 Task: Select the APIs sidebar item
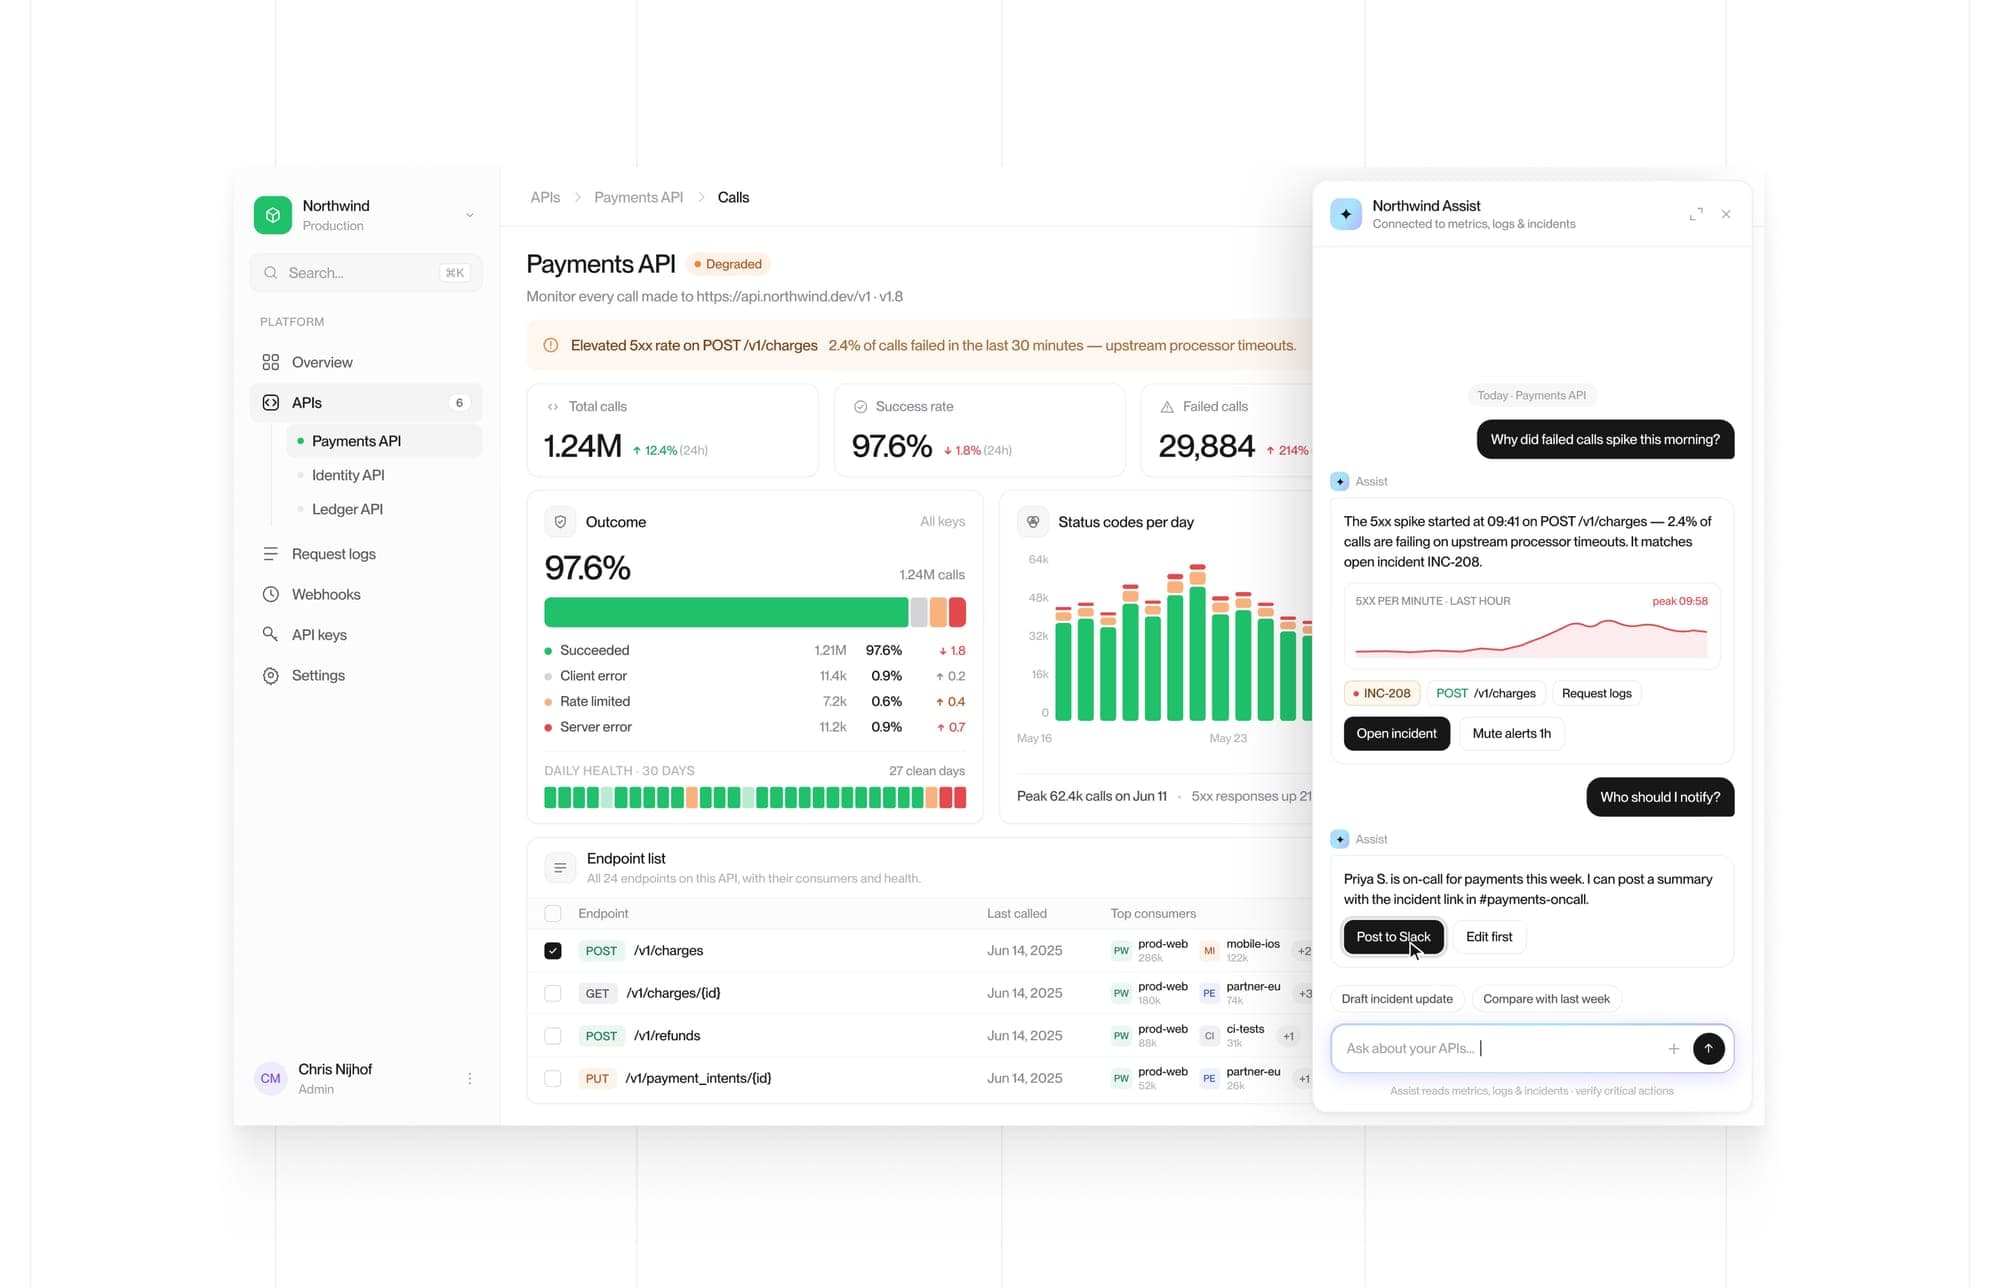coord(366,403)
